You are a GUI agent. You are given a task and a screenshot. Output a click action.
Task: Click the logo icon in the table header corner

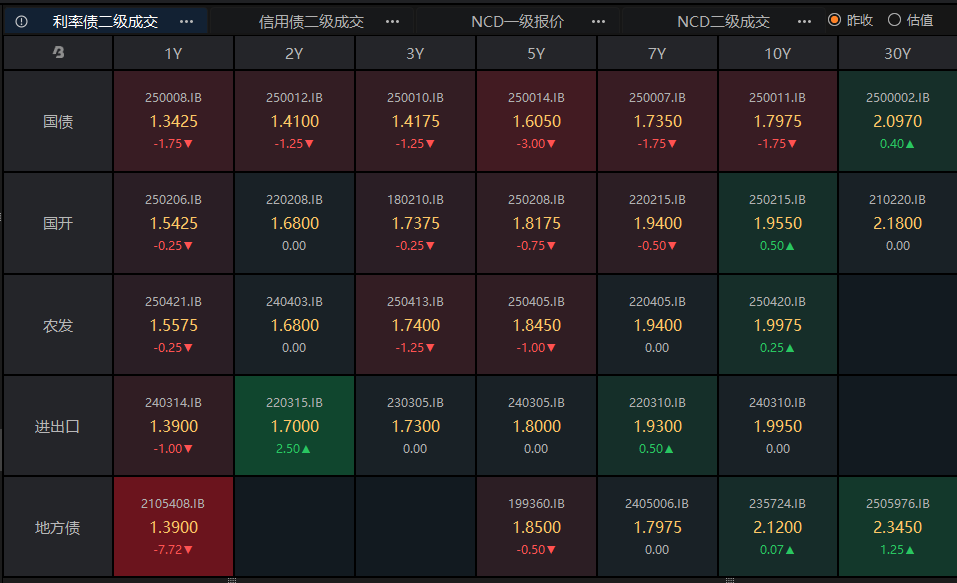point(59,53)
